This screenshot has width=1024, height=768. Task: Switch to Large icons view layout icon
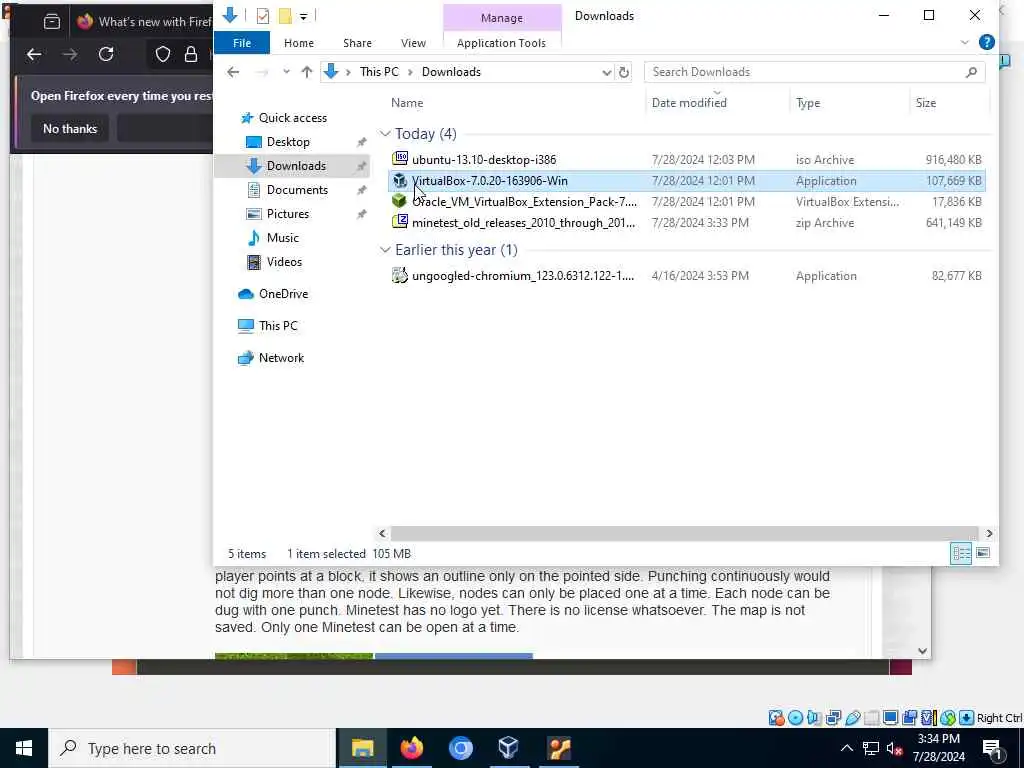(x=983, y=553)
